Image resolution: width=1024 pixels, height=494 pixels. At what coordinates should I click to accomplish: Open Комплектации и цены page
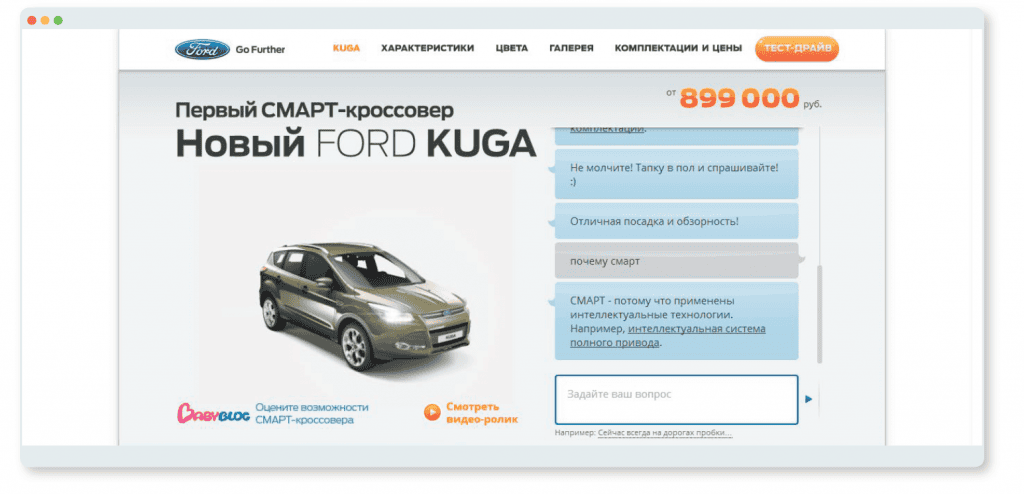point(678,48)
